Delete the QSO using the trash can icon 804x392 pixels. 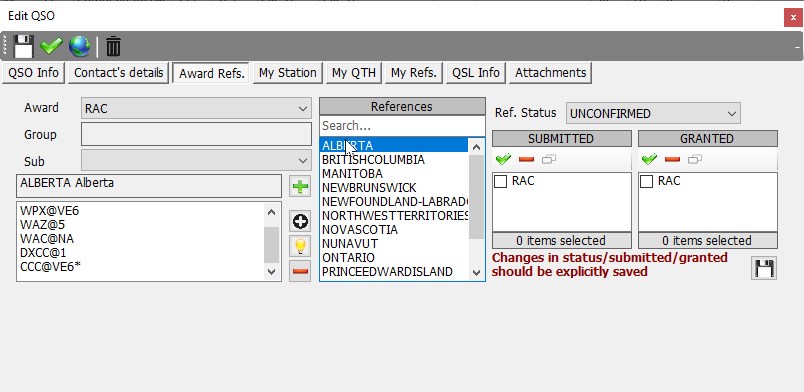[x=113, y=46]
